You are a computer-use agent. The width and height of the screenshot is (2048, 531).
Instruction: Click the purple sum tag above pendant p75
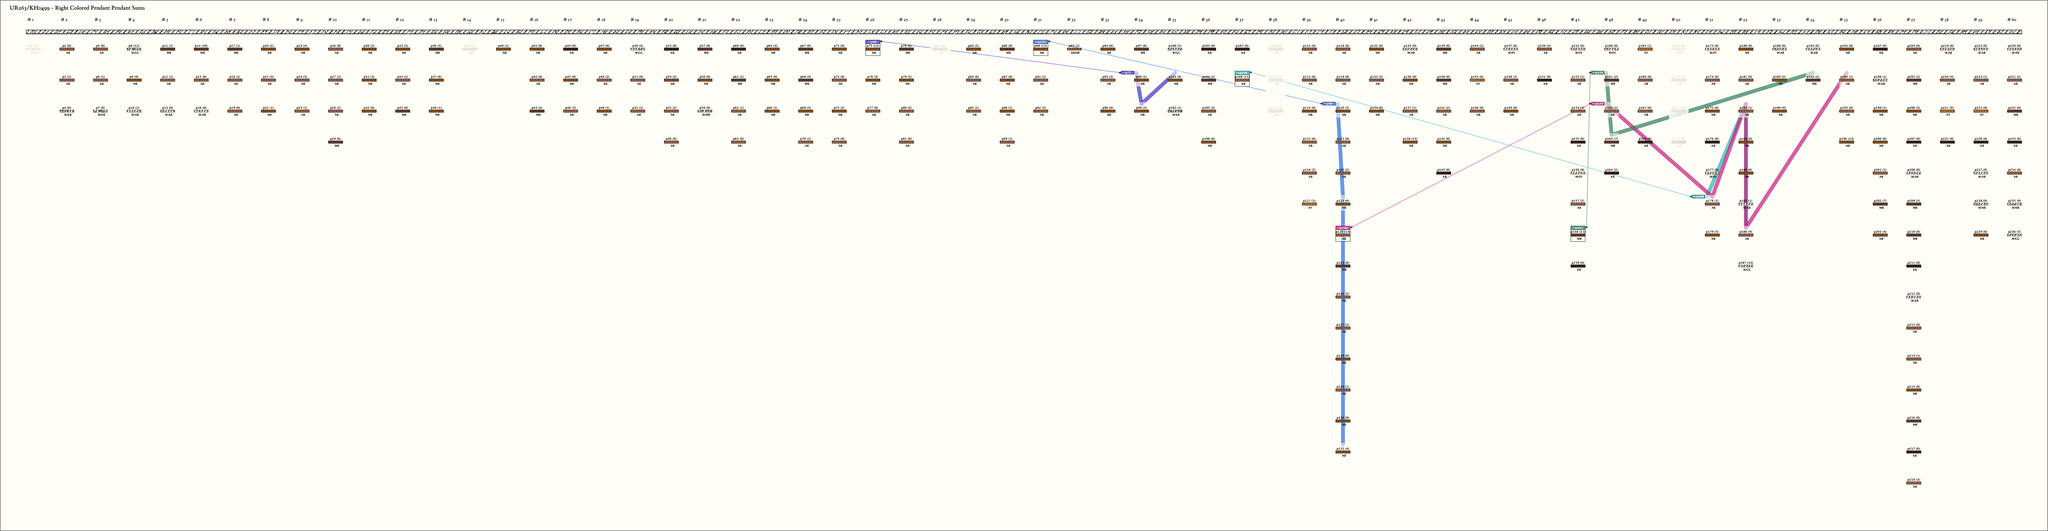coord(872,42)
